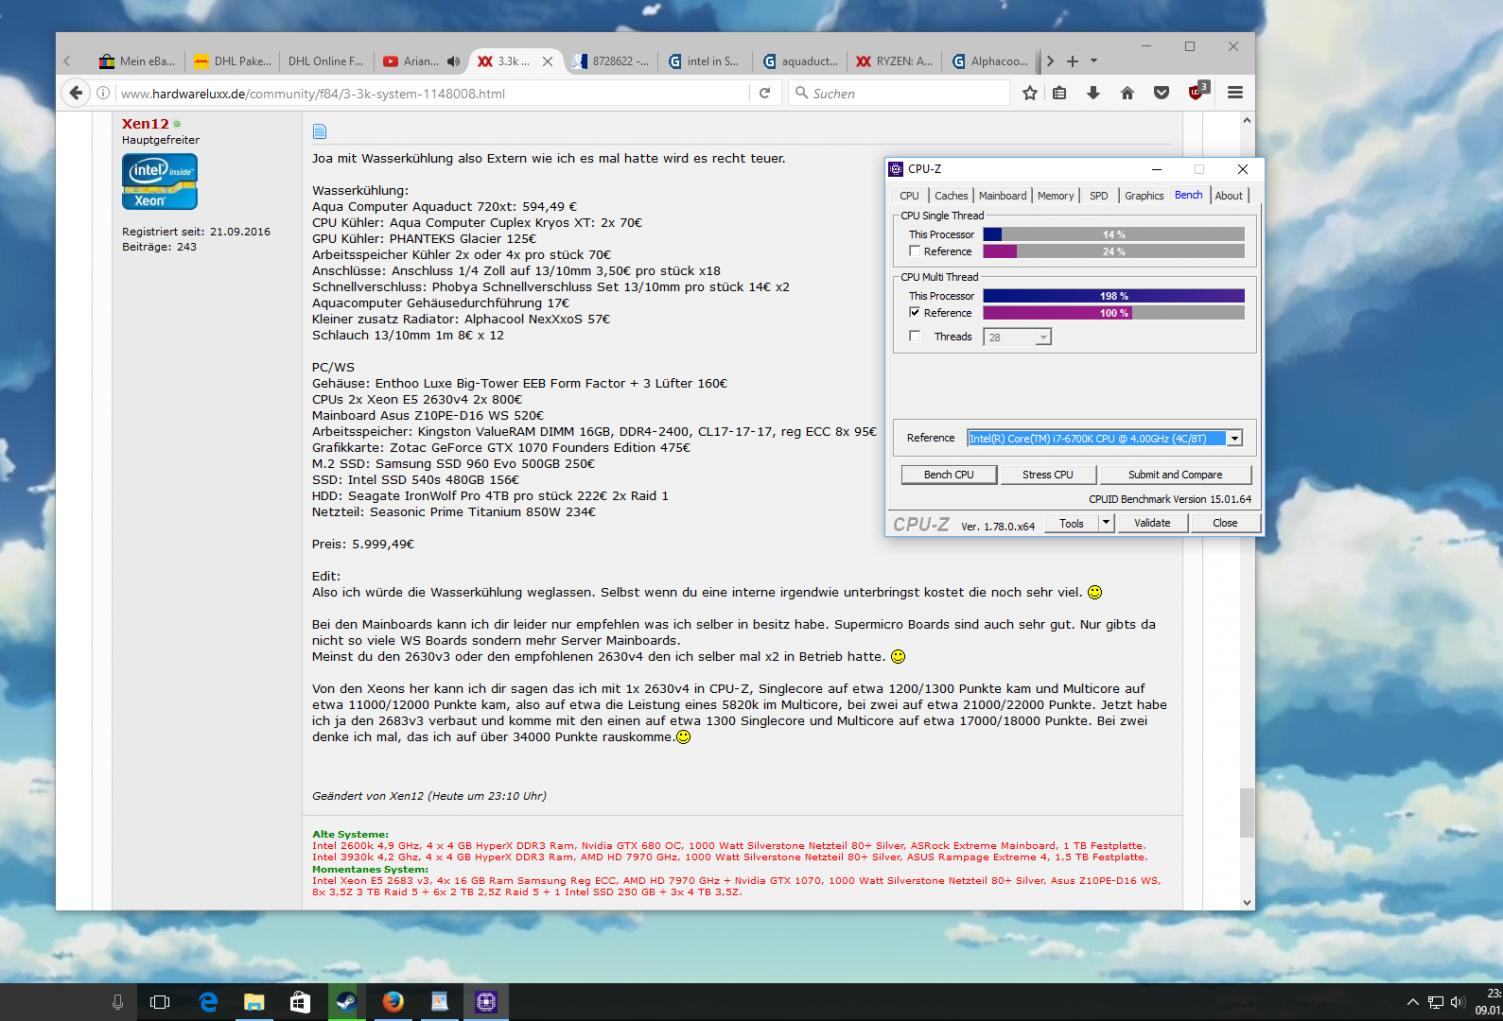Enable Single Thread Reference checkbox in CPU-Z
The image size is (1503, 1021).
[914, 251]
